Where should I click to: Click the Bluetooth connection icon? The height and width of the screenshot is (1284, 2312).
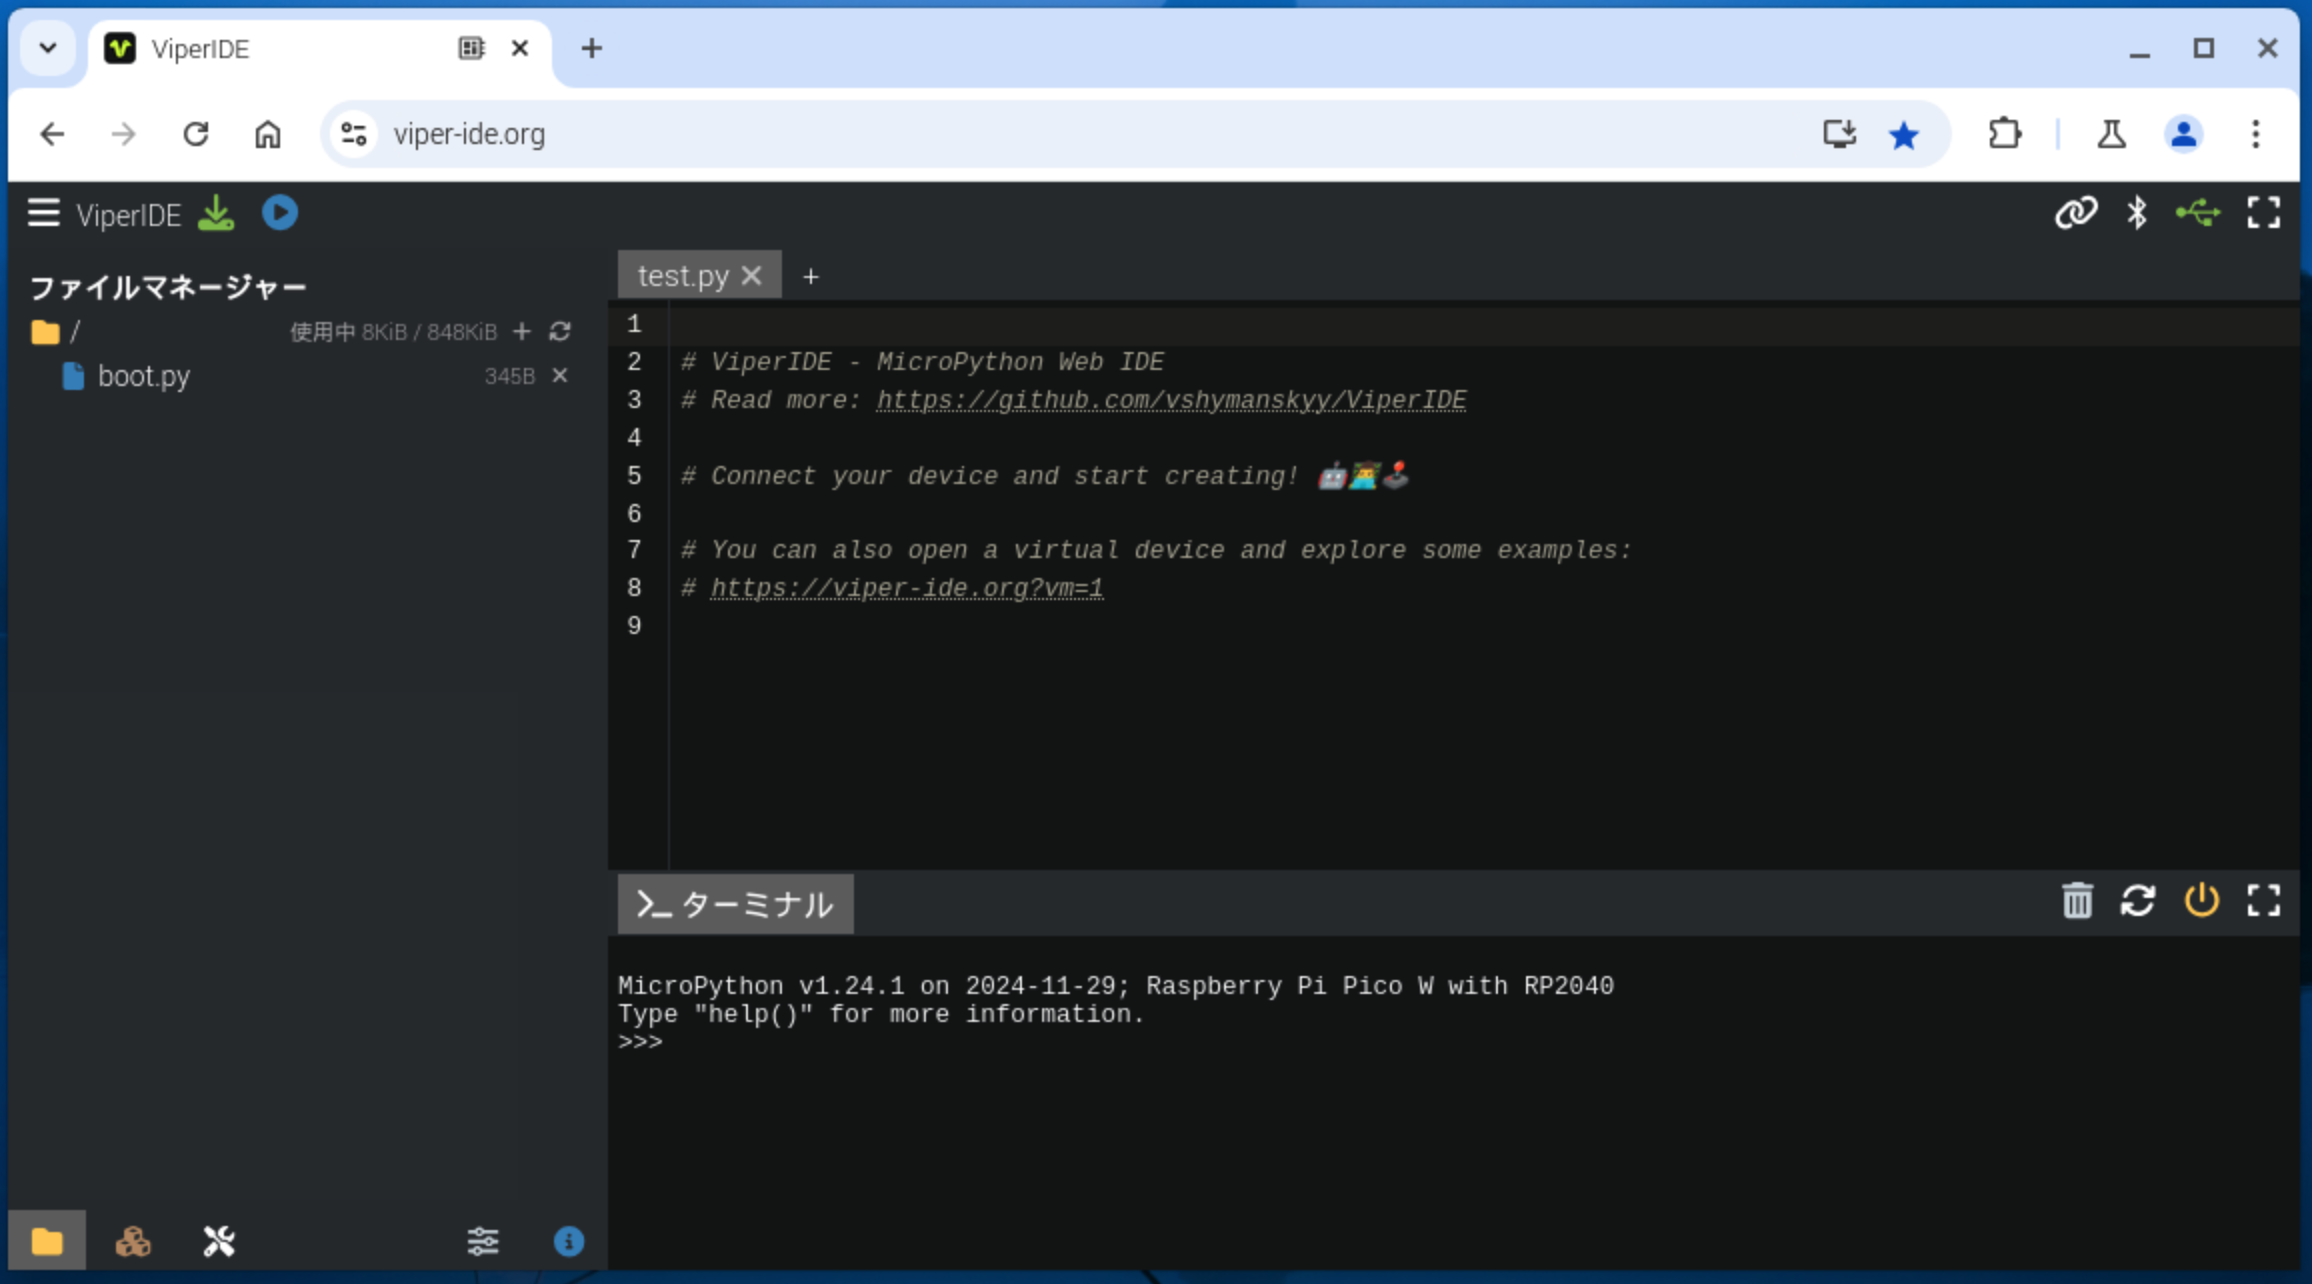click(x=2136, y=213)
